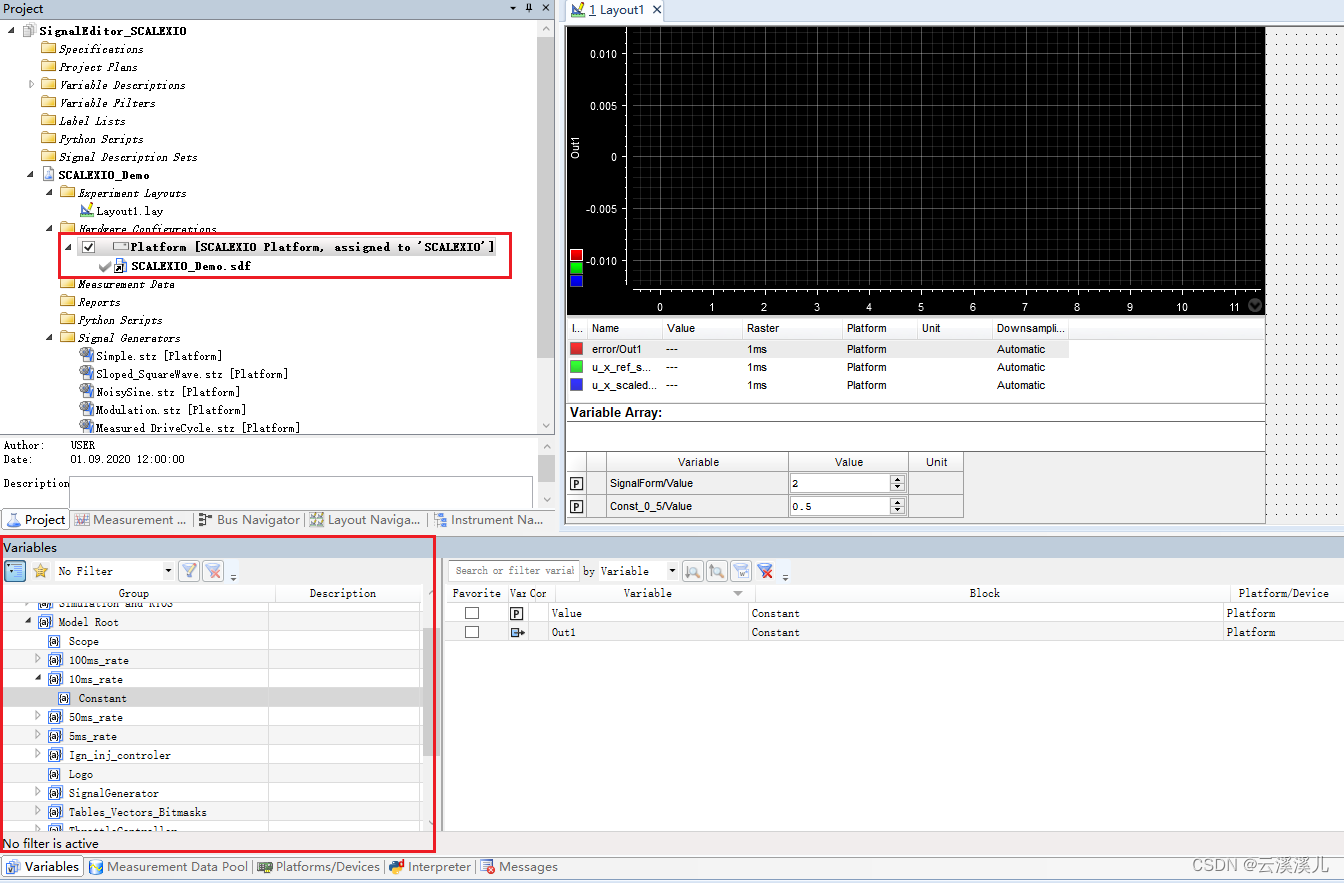Image resolution: width=1344 pixels, height=883 pixels.
Task: Open the Interpreter tab
Action: [430, 867]
